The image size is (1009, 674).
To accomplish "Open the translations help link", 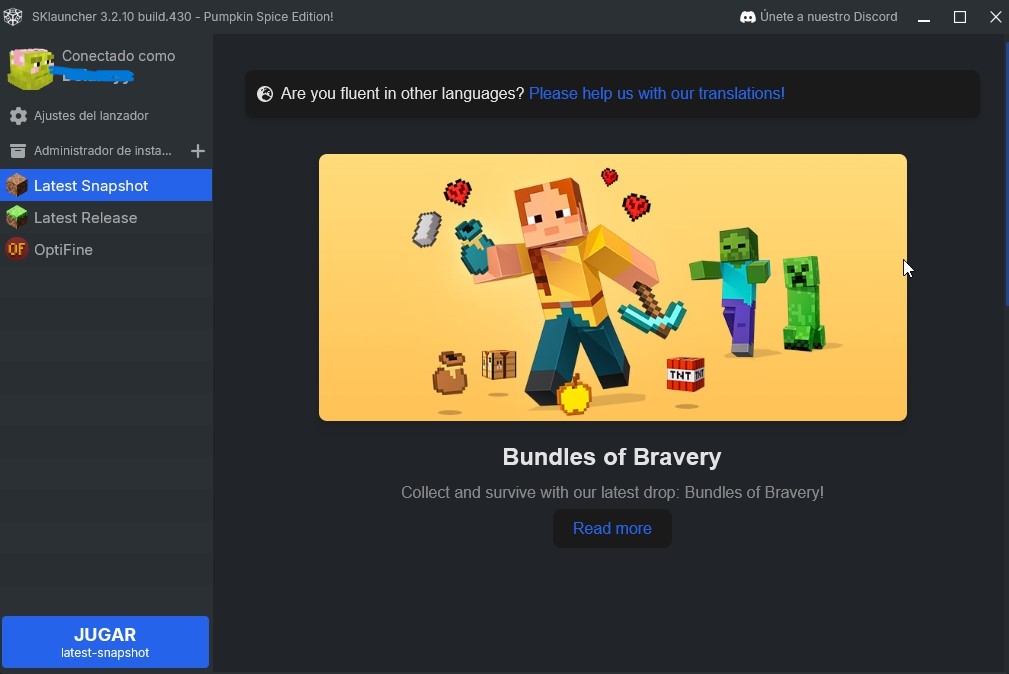I will pyautogui.click(x=657, y=93).
